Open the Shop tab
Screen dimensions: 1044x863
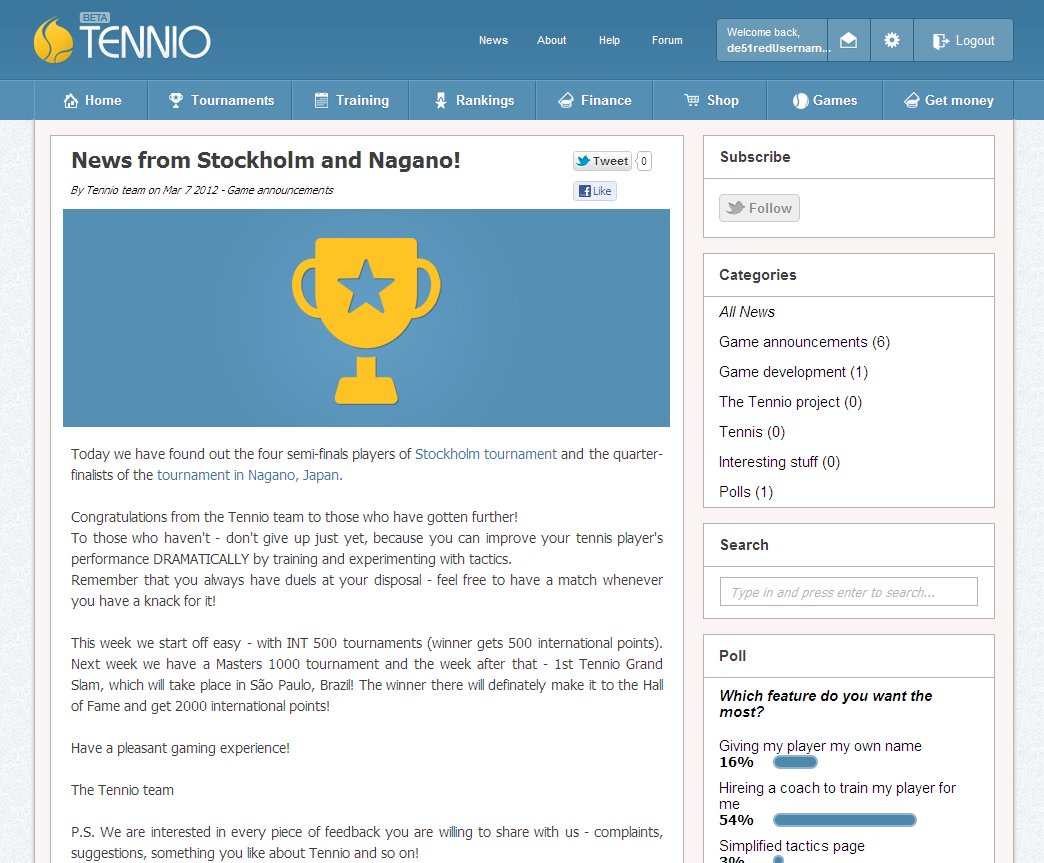click(x=710, y=101)
